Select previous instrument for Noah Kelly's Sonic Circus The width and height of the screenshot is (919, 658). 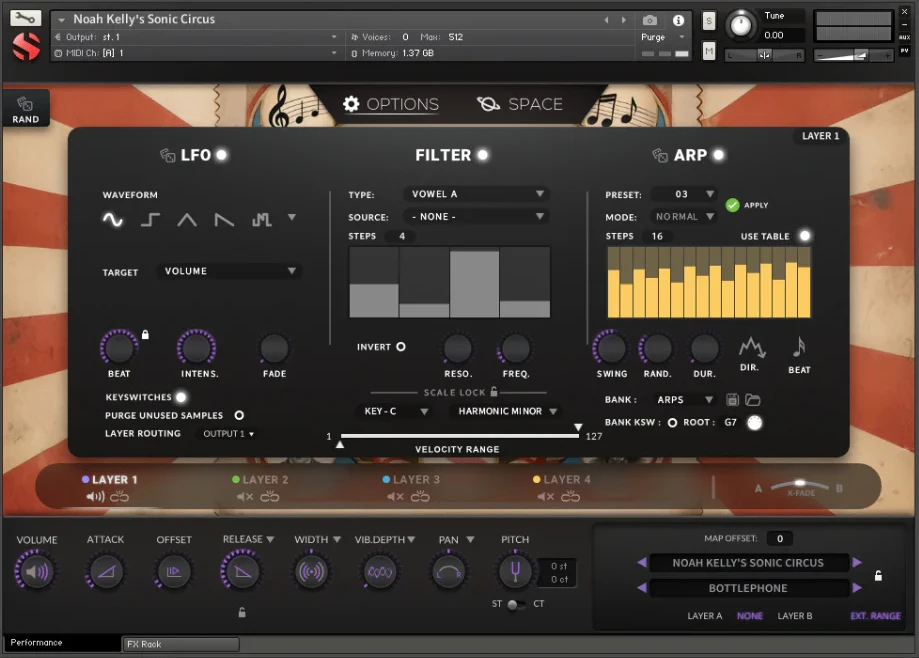coord(642,562)
